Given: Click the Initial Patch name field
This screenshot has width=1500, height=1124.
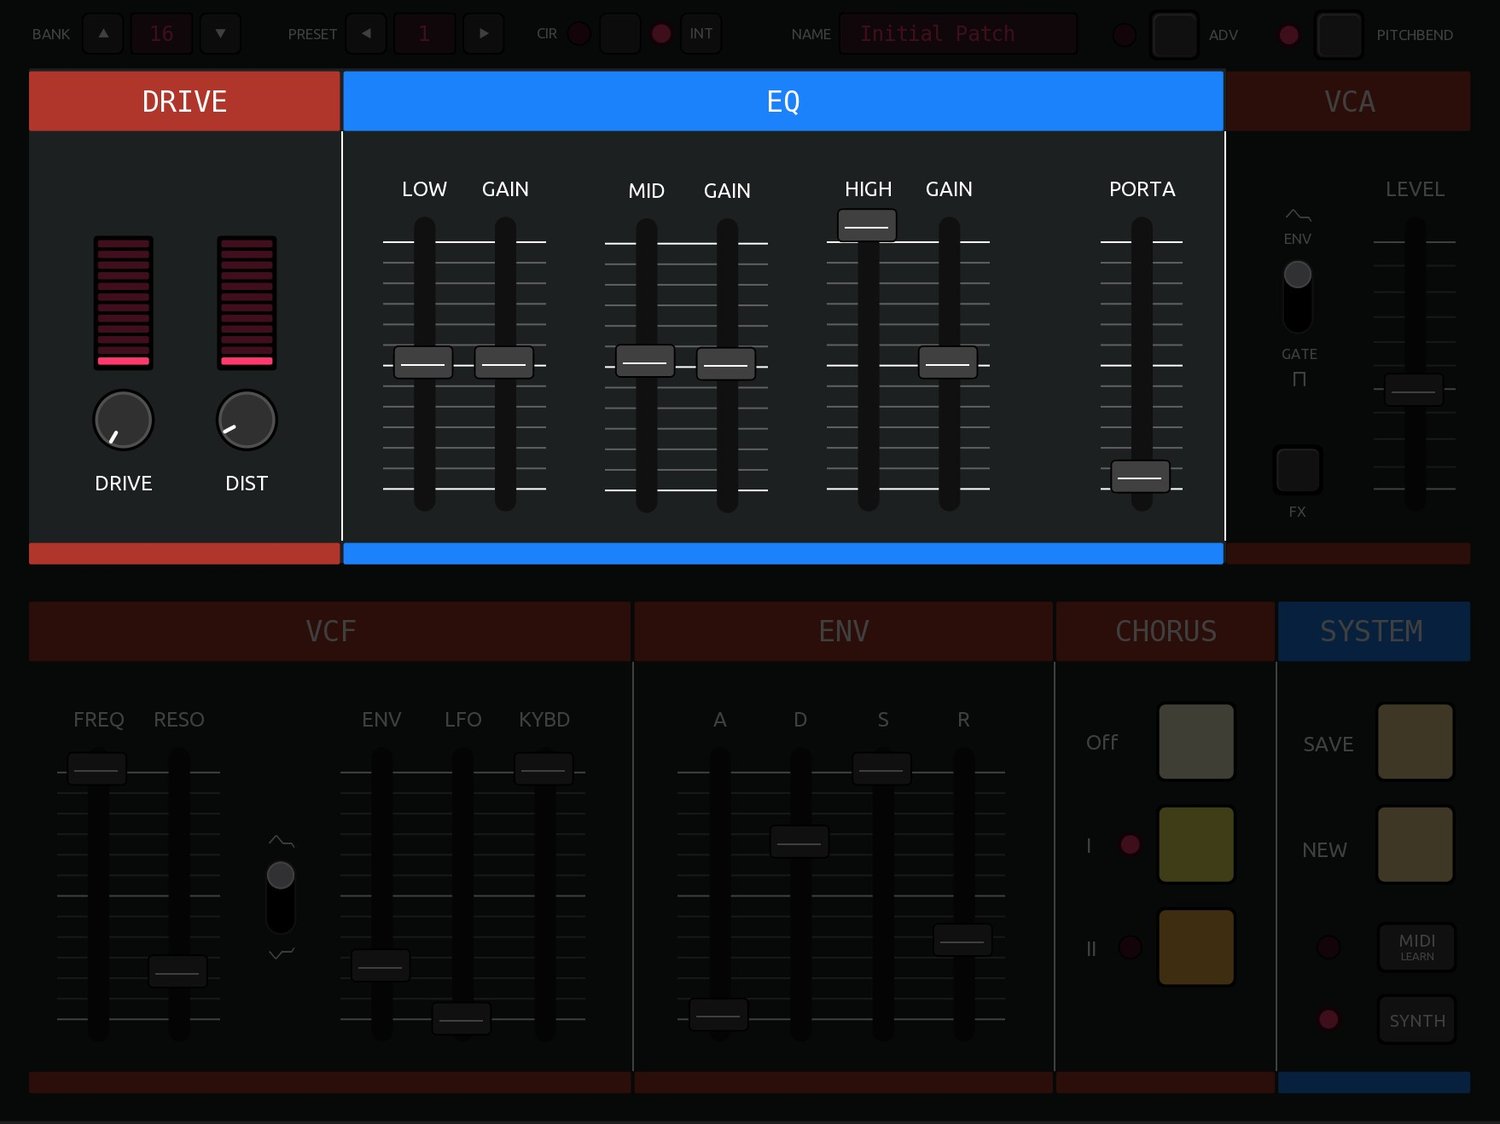Looking at the screenshot, I should coord(958,34).
